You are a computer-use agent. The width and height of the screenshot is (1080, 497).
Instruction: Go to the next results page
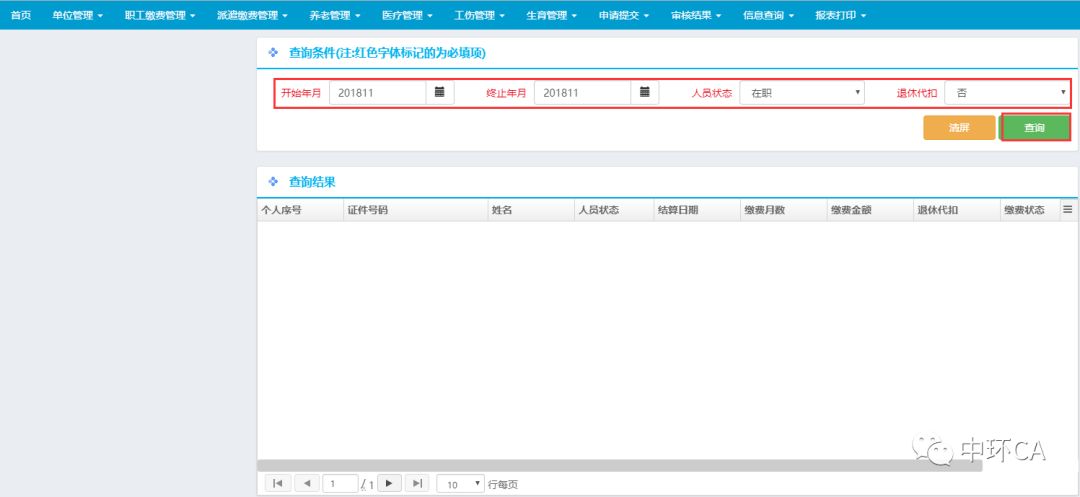(389, 483)
